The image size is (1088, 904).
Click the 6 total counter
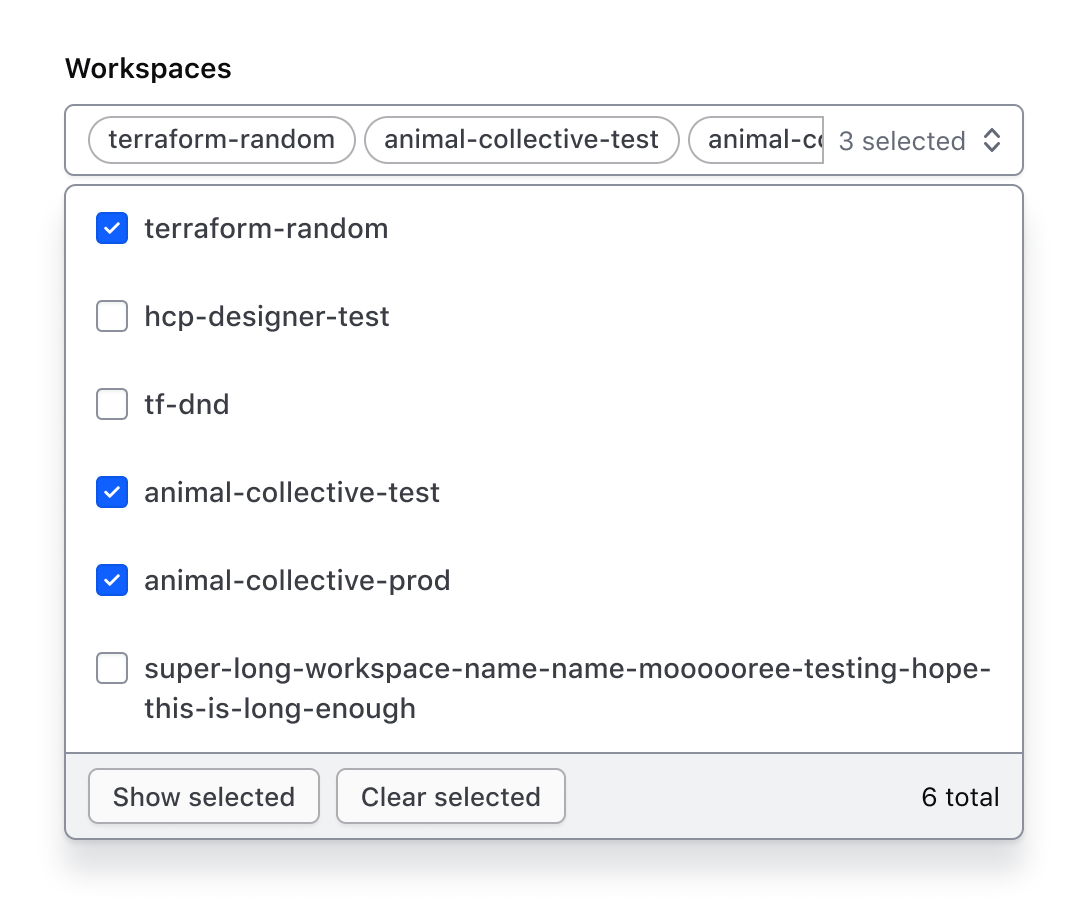[x=959, y=796]
